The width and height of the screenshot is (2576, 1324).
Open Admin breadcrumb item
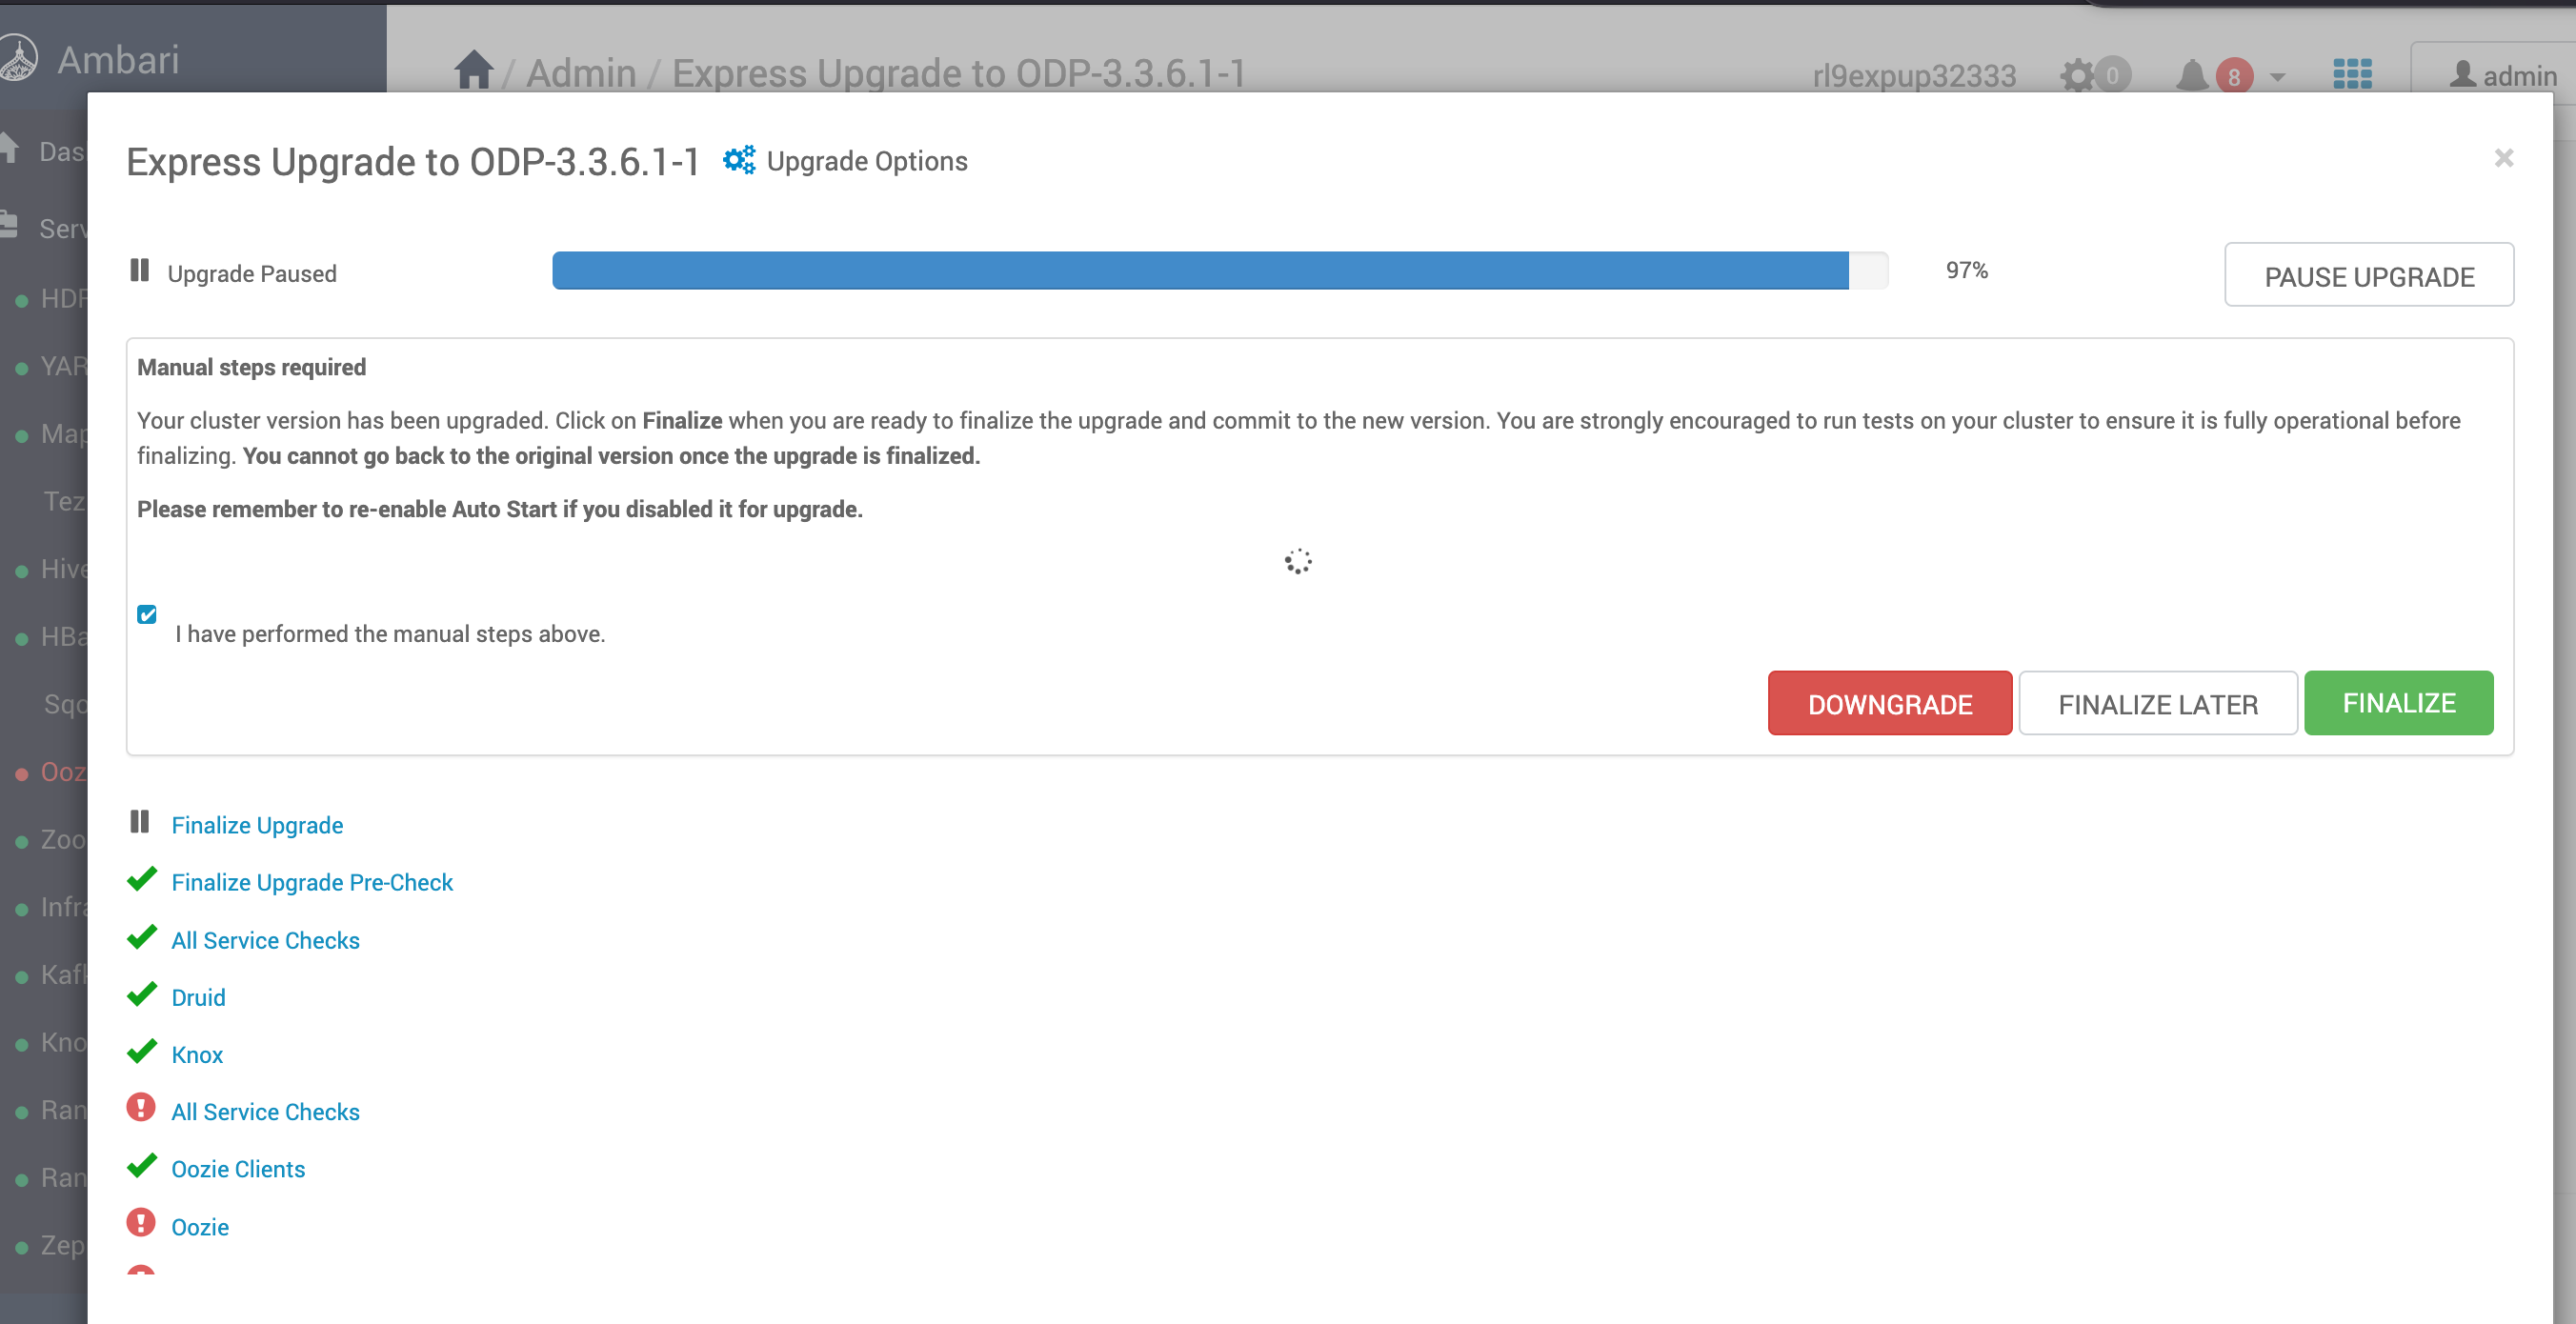click(580, 73)
